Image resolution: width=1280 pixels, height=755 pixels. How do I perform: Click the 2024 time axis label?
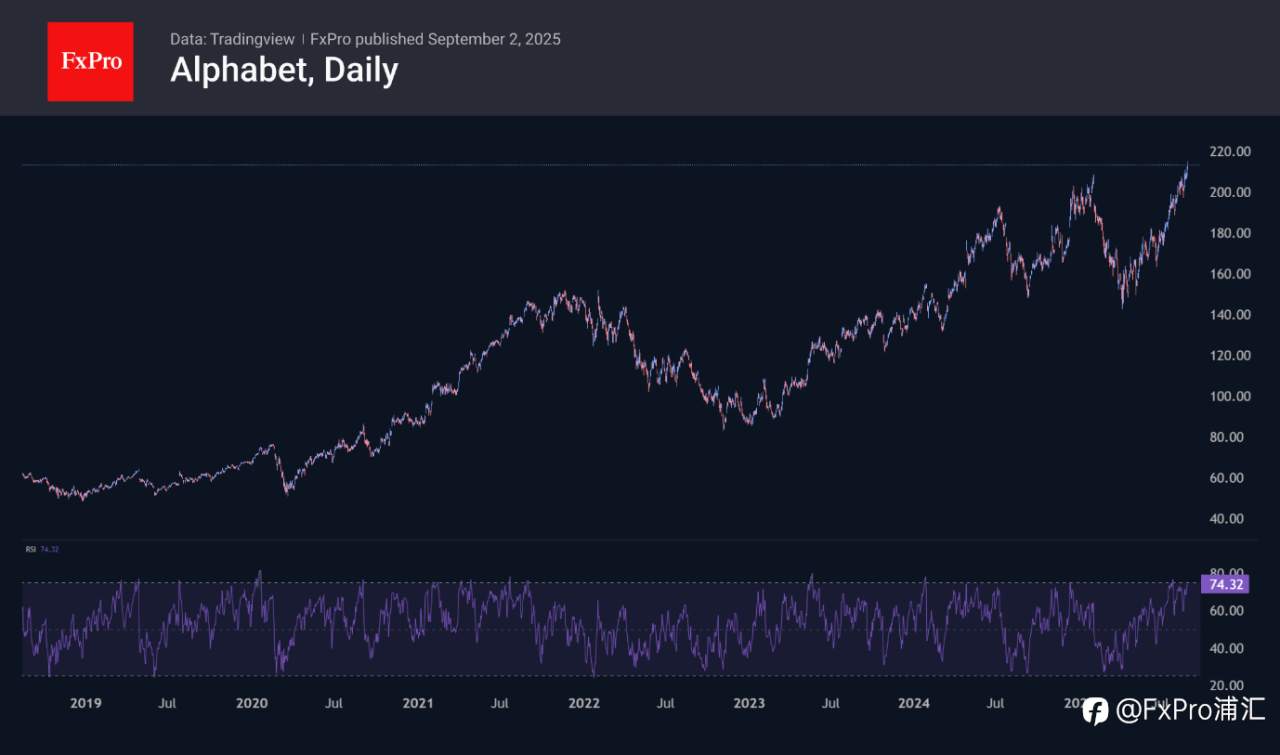pos(914,704)
